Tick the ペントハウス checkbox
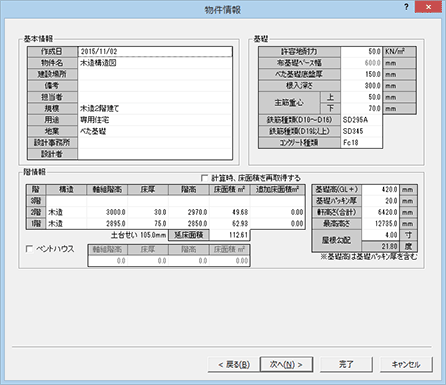 pos(29,249)
